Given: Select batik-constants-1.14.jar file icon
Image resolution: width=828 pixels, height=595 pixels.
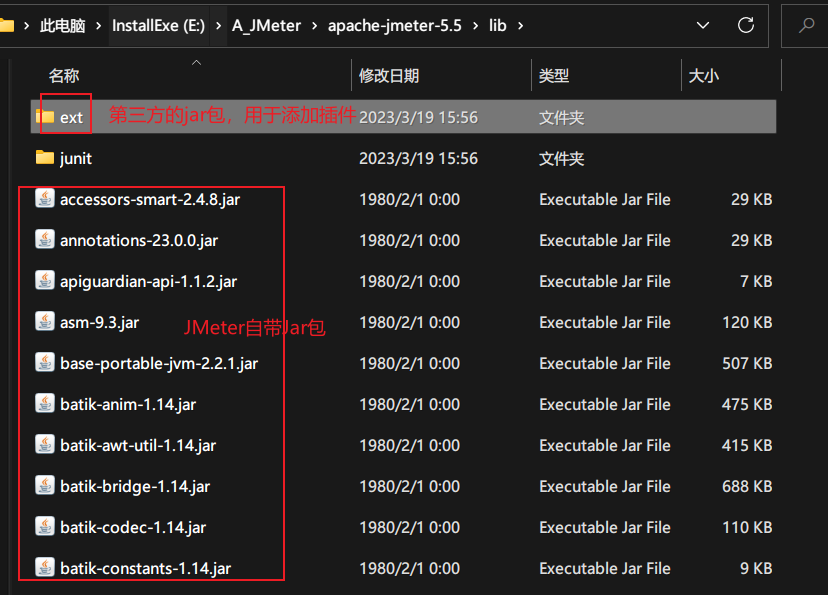Looking at the screenshot, I should click(45, 568).
